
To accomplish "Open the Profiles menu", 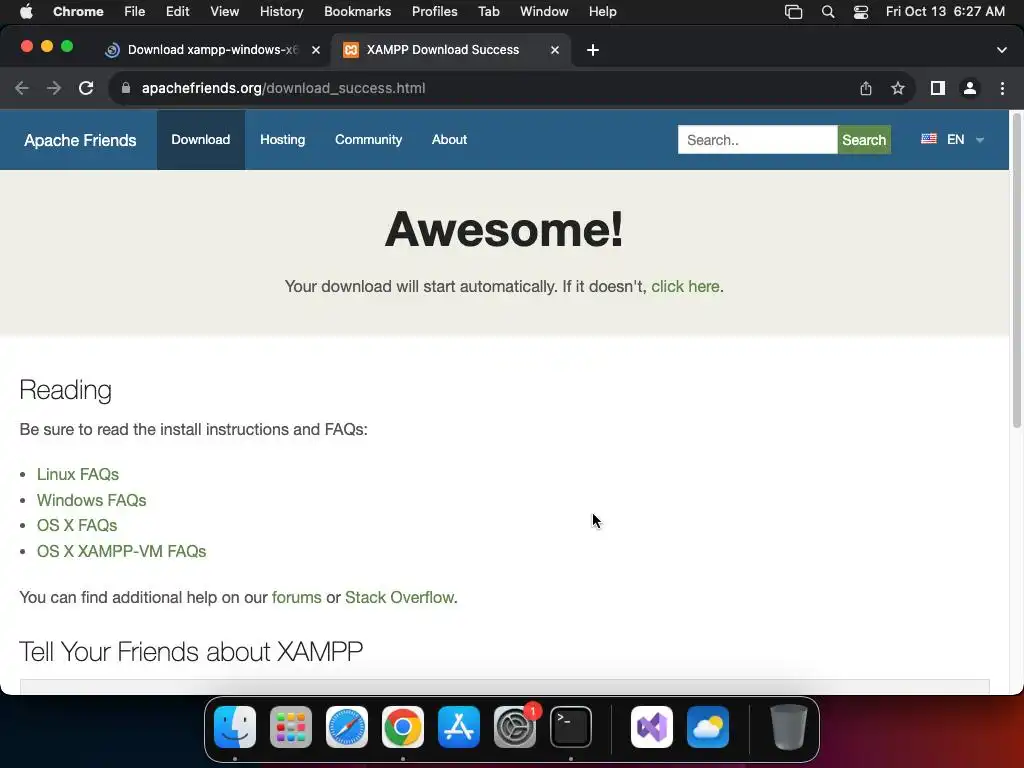I will pos(434,12).
